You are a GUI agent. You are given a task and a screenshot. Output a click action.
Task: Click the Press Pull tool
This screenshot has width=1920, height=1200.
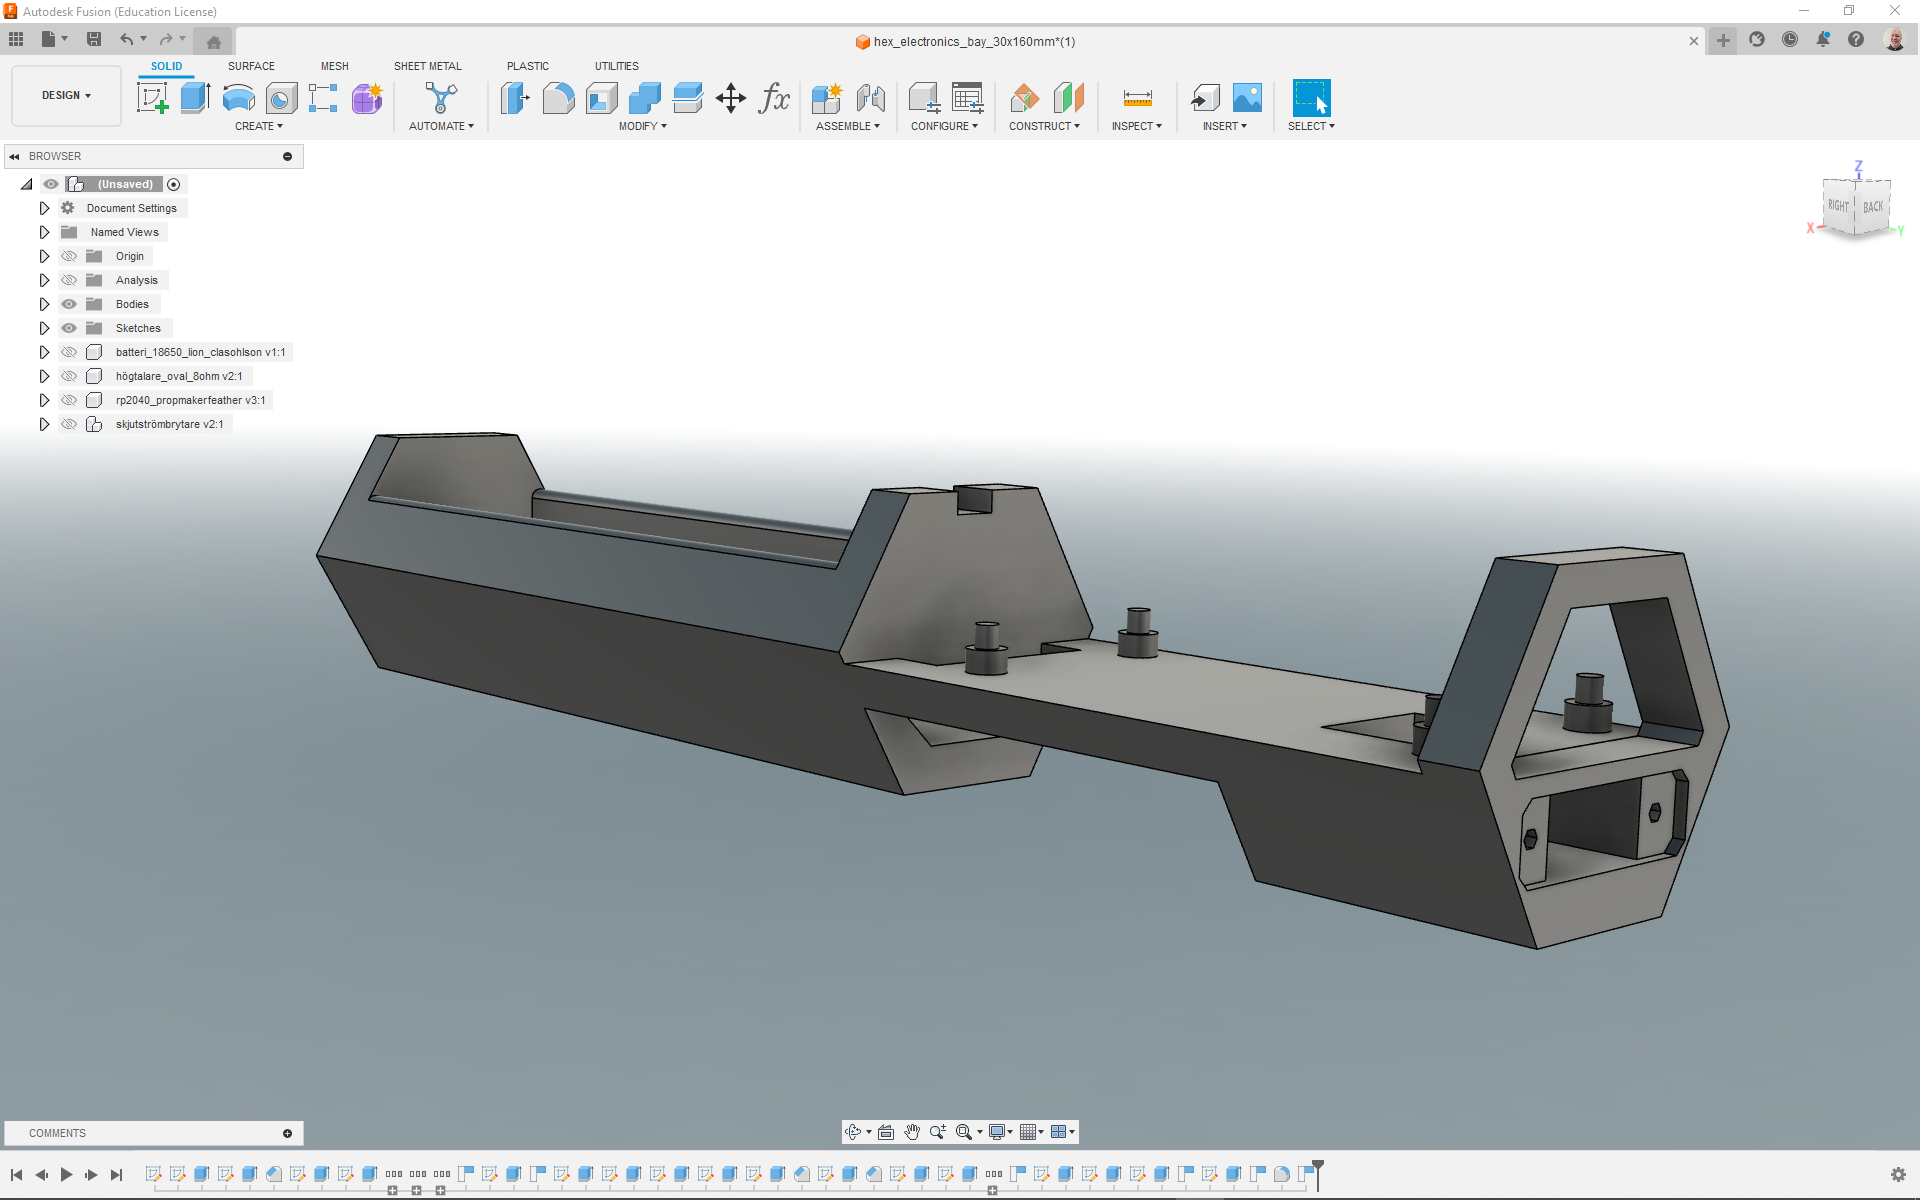[515, 98]
